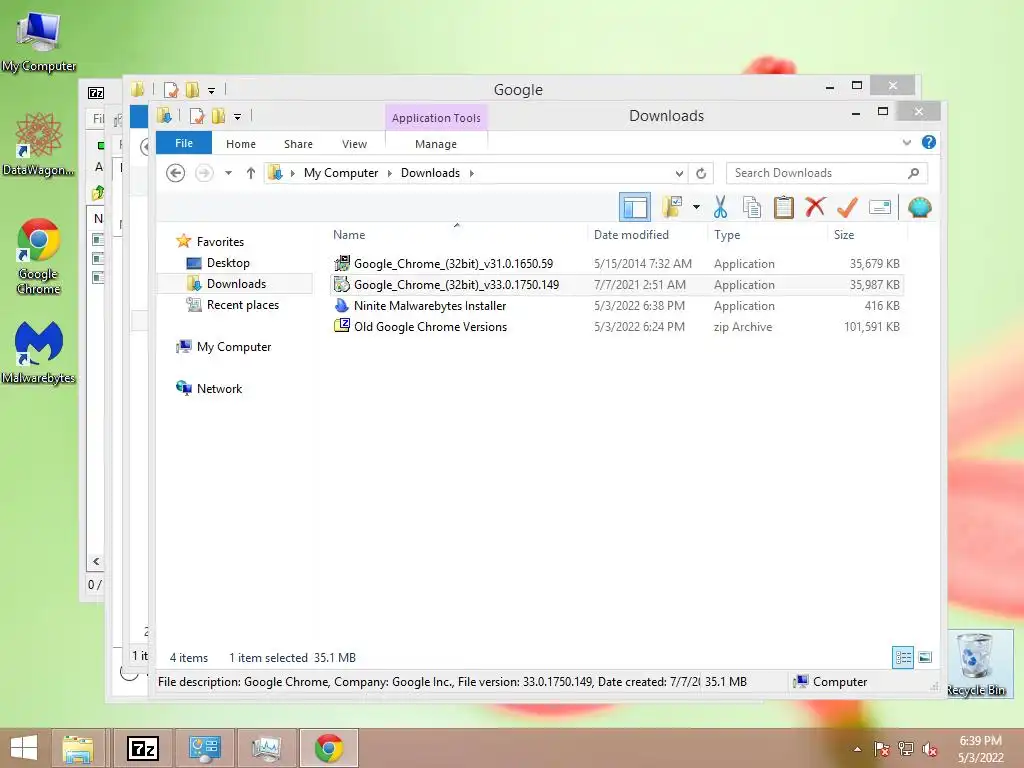This screenshot has height=768, width=1024.
Task: Open the File ribbon tab
Action: point(184,143)
